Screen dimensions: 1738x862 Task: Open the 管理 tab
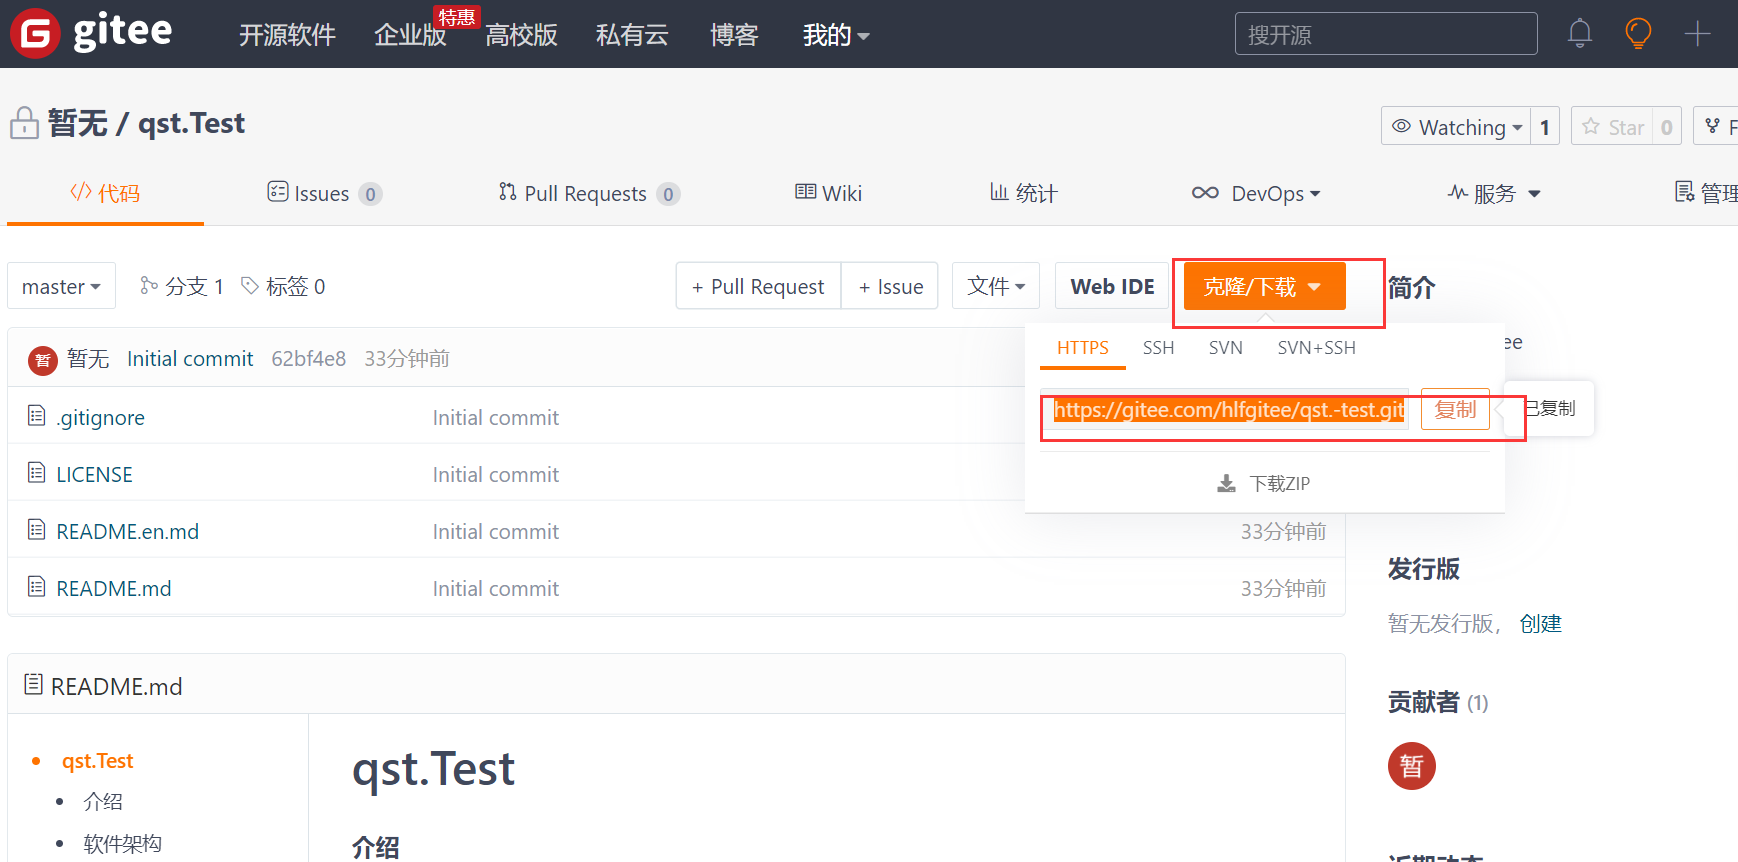[1706, 193]
